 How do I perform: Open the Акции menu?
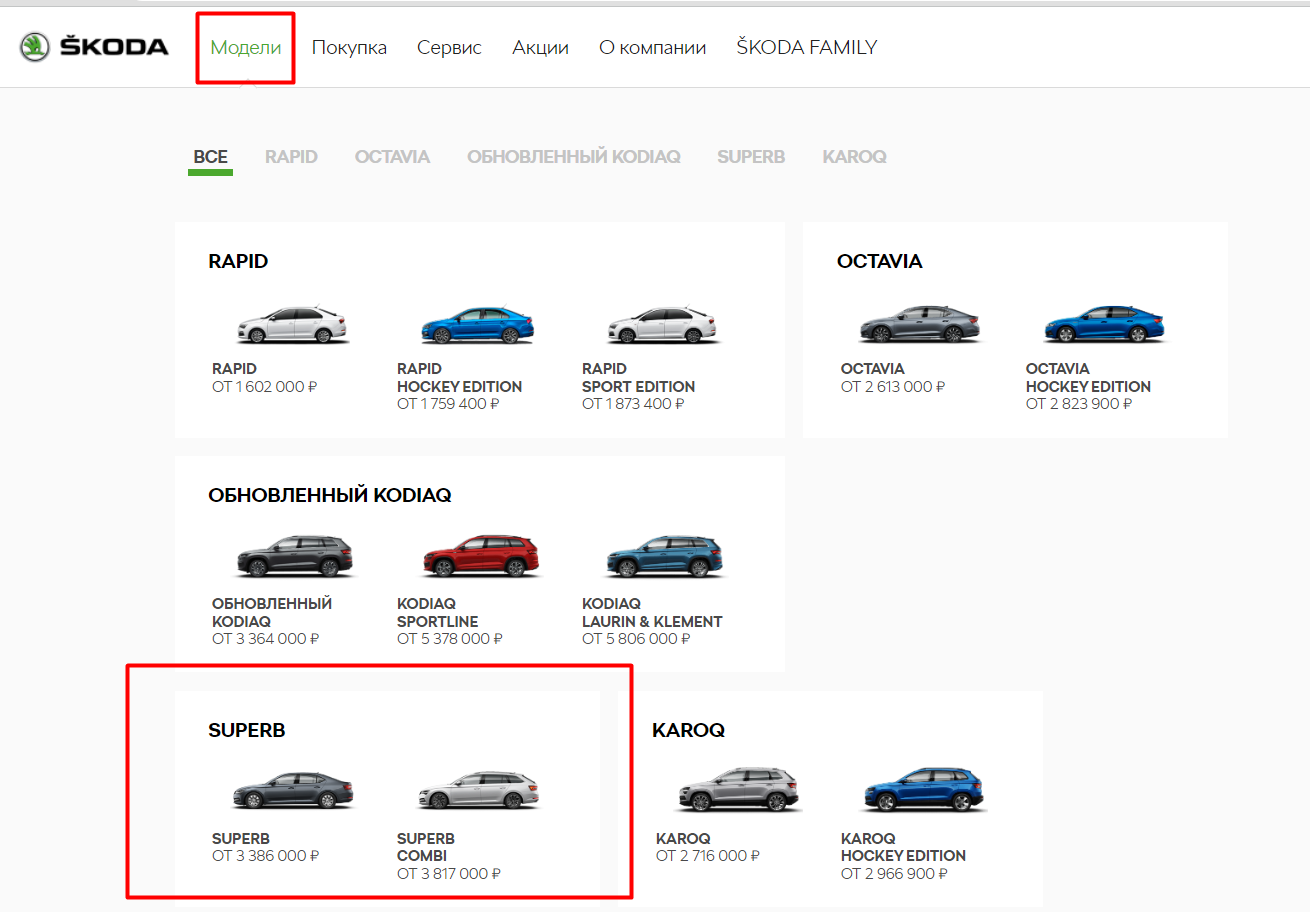point(540,47)
